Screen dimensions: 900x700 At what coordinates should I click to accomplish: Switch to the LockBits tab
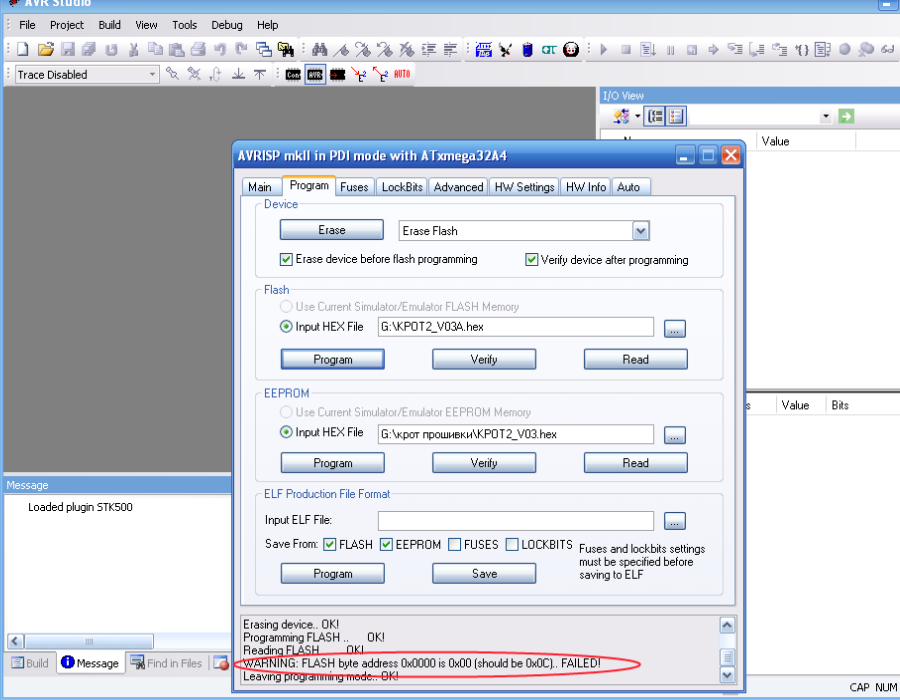click(402, 187)
